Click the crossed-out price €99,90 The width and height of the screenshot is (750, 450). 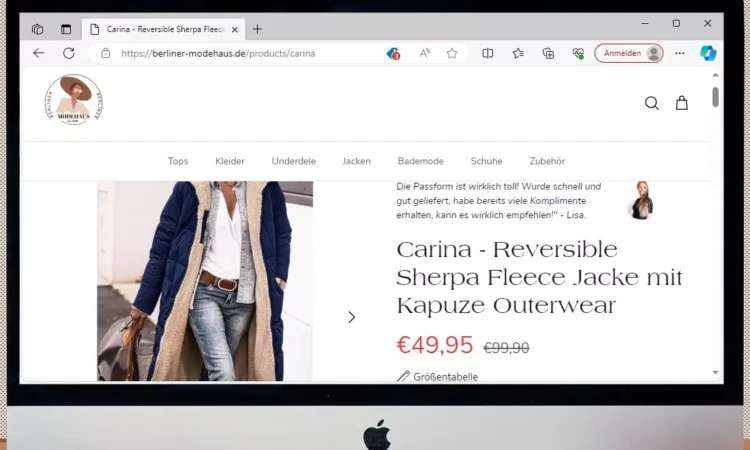point(506,348)
